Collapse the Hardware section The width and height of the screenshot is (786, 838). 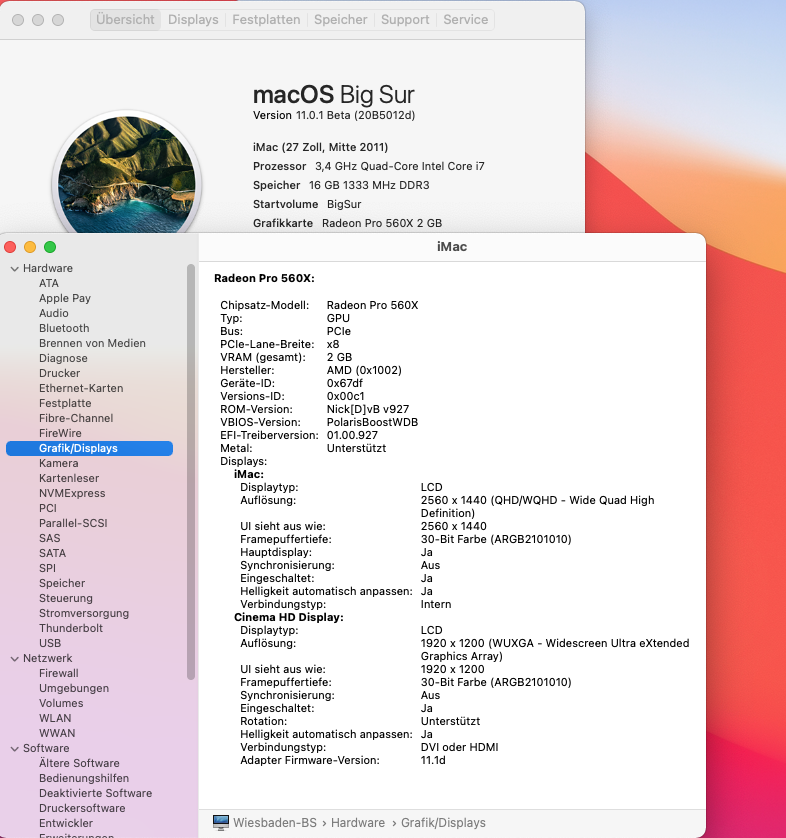[x=14, y=269]
